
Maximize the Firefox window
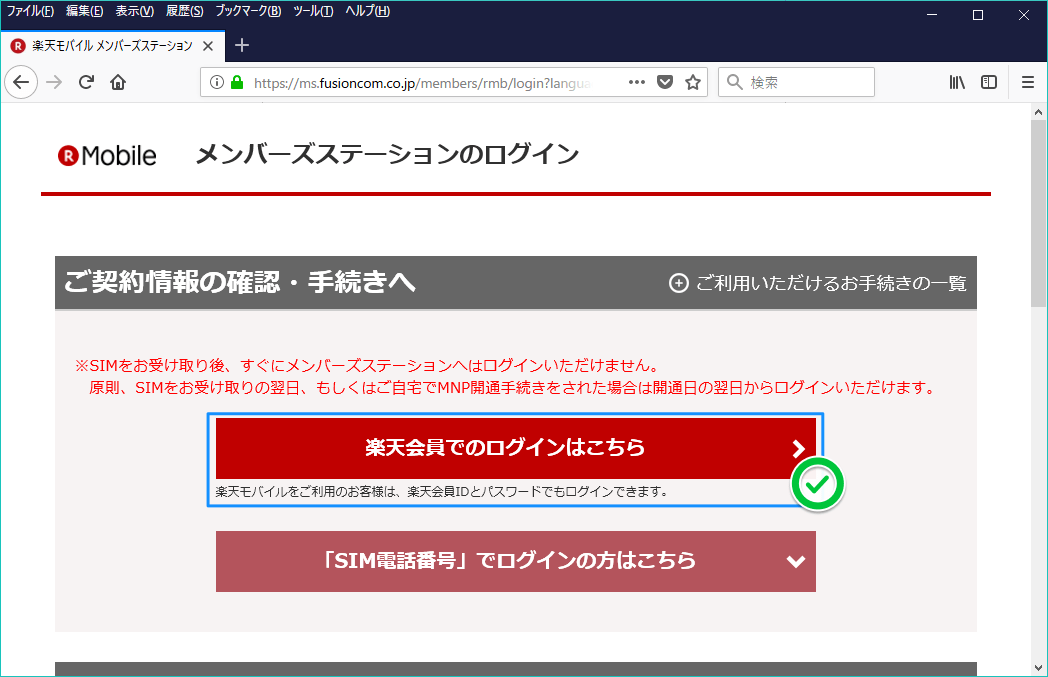[x=978, y=15]
